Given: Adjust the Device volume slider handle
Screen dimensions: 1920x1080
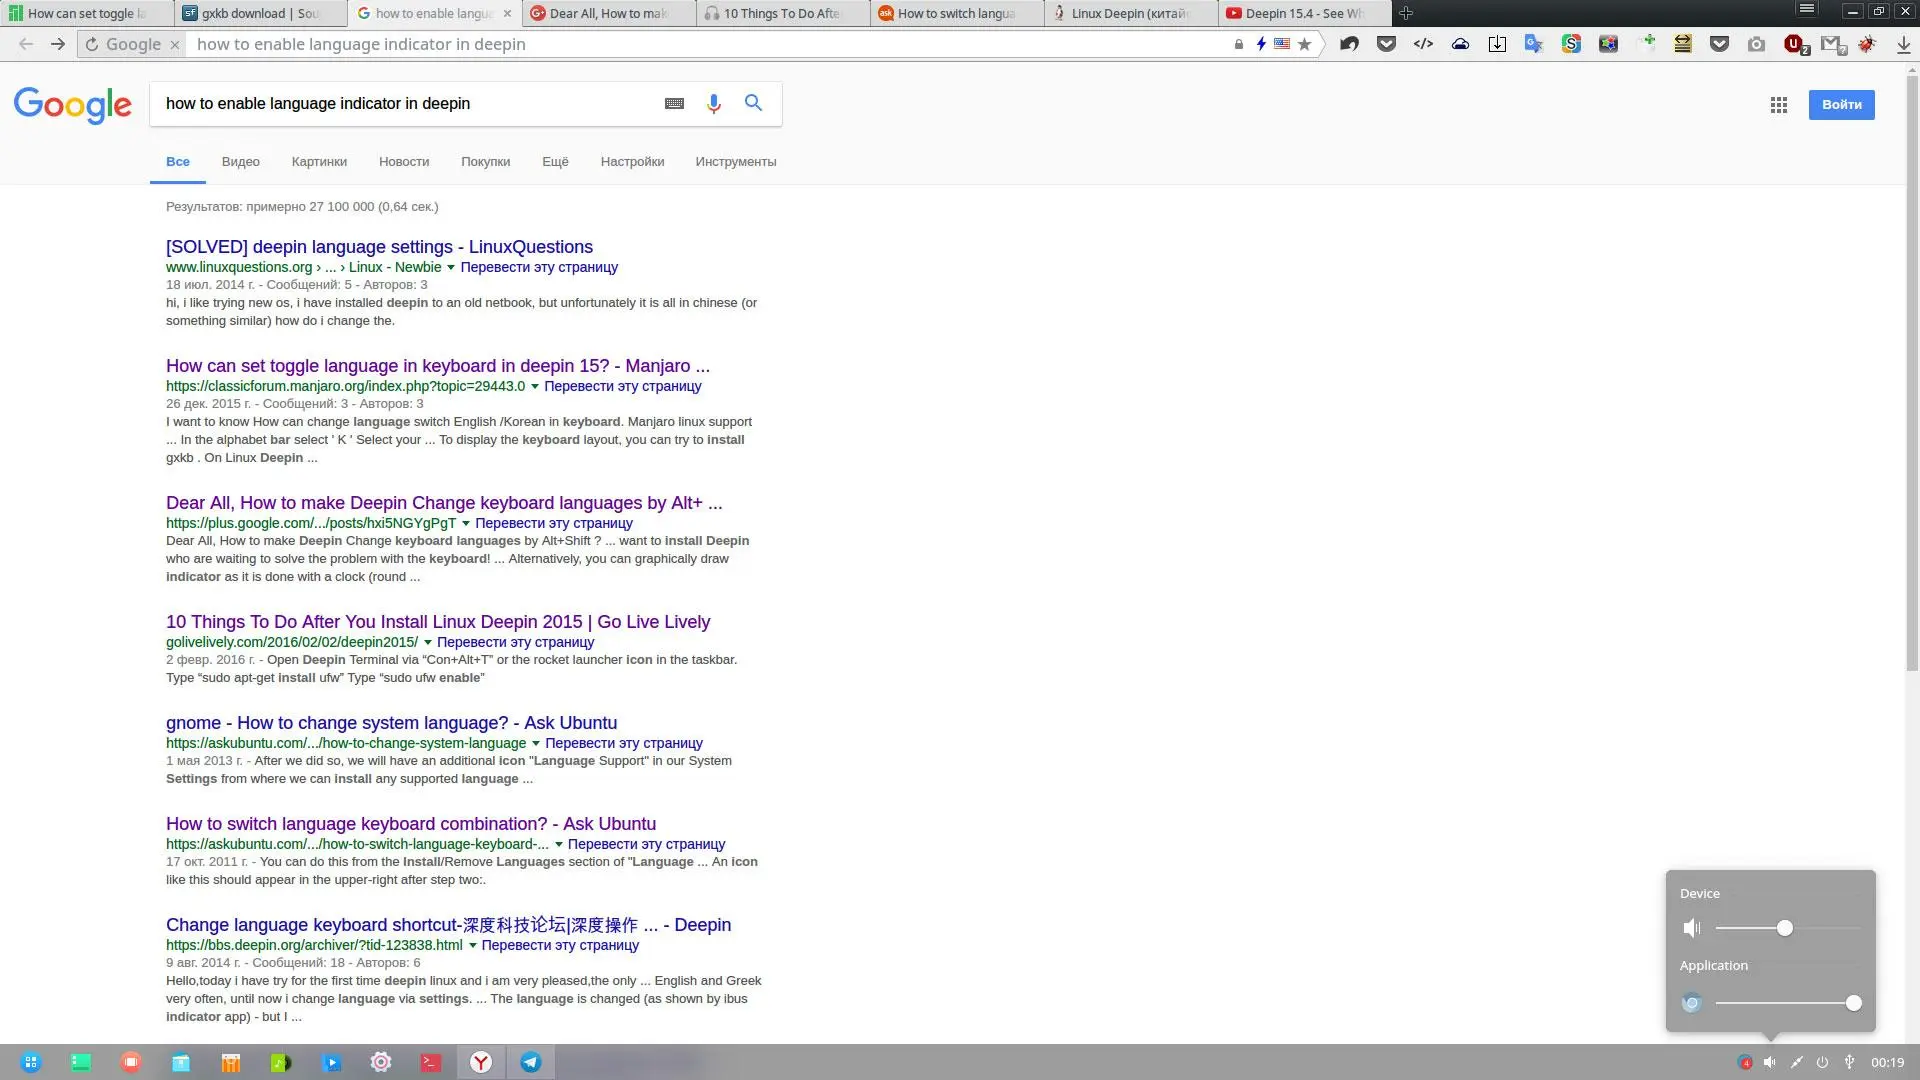Looking at the screenshot, I should pos(1784,928).
